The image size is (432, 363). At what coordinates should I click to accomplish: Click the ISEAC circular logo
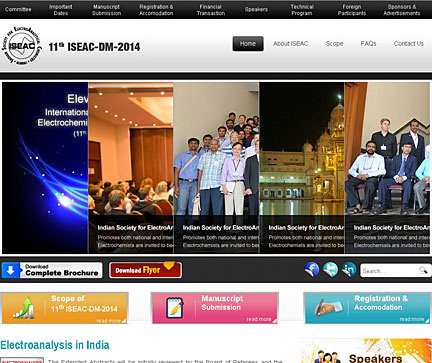[x=22, y=46]
